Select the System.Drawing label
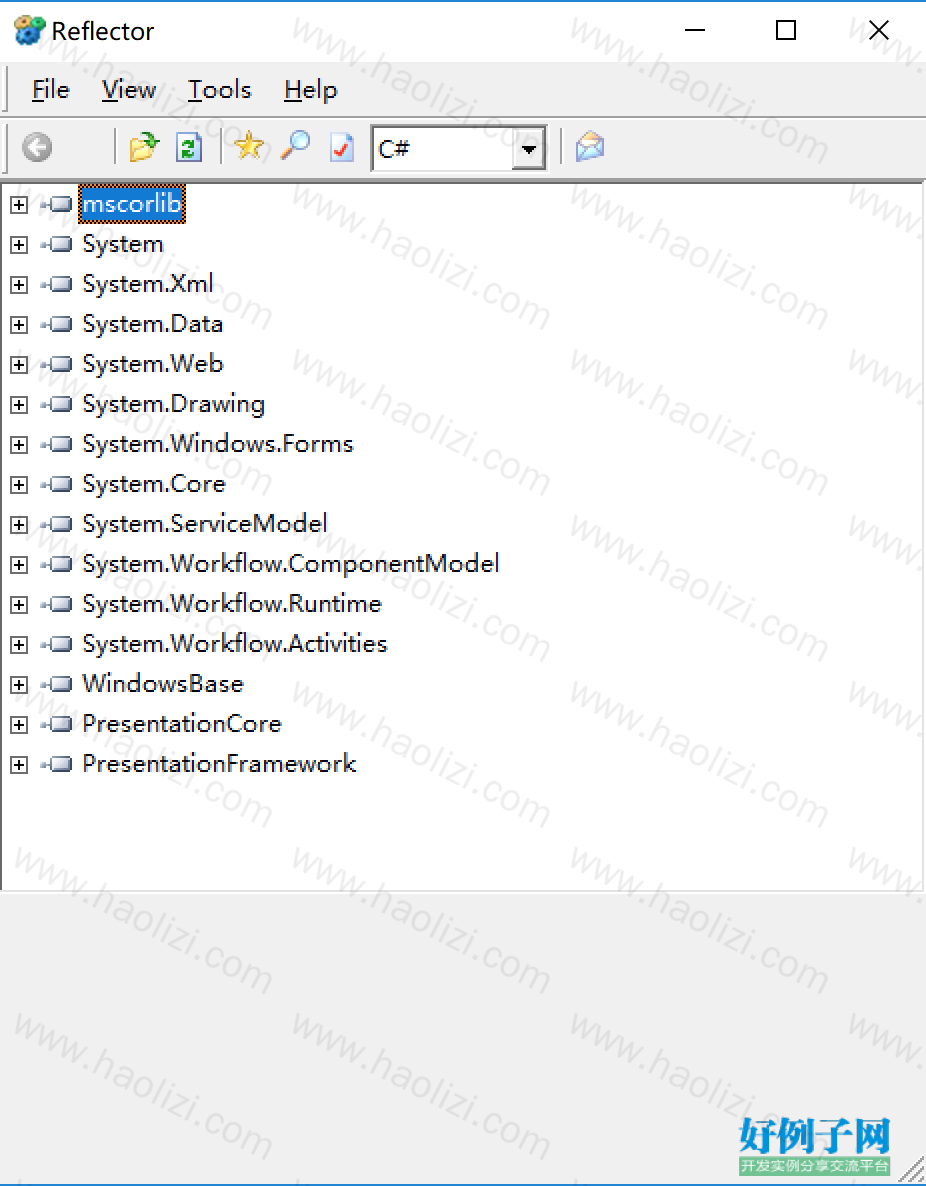Viewport: 926px width, 1186px height. pyautogui.click(x=174, y=405)
